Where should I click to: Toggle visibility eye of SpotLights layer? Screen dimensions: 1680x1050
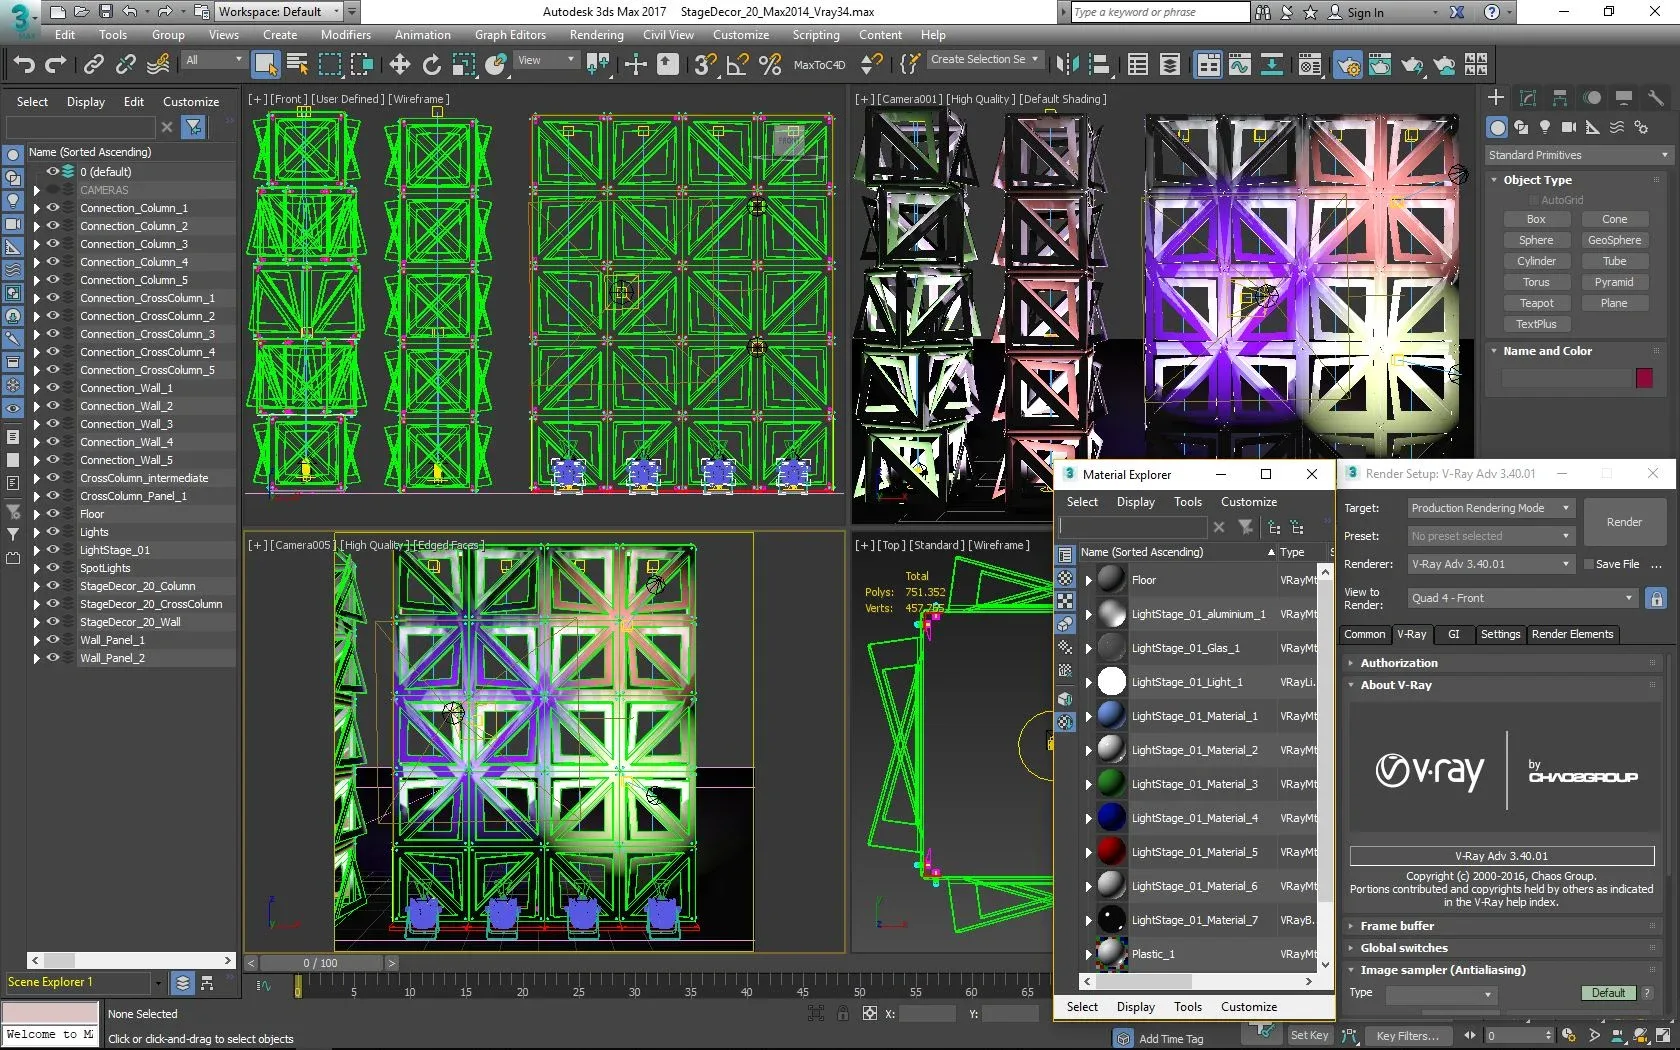(53, 568)
